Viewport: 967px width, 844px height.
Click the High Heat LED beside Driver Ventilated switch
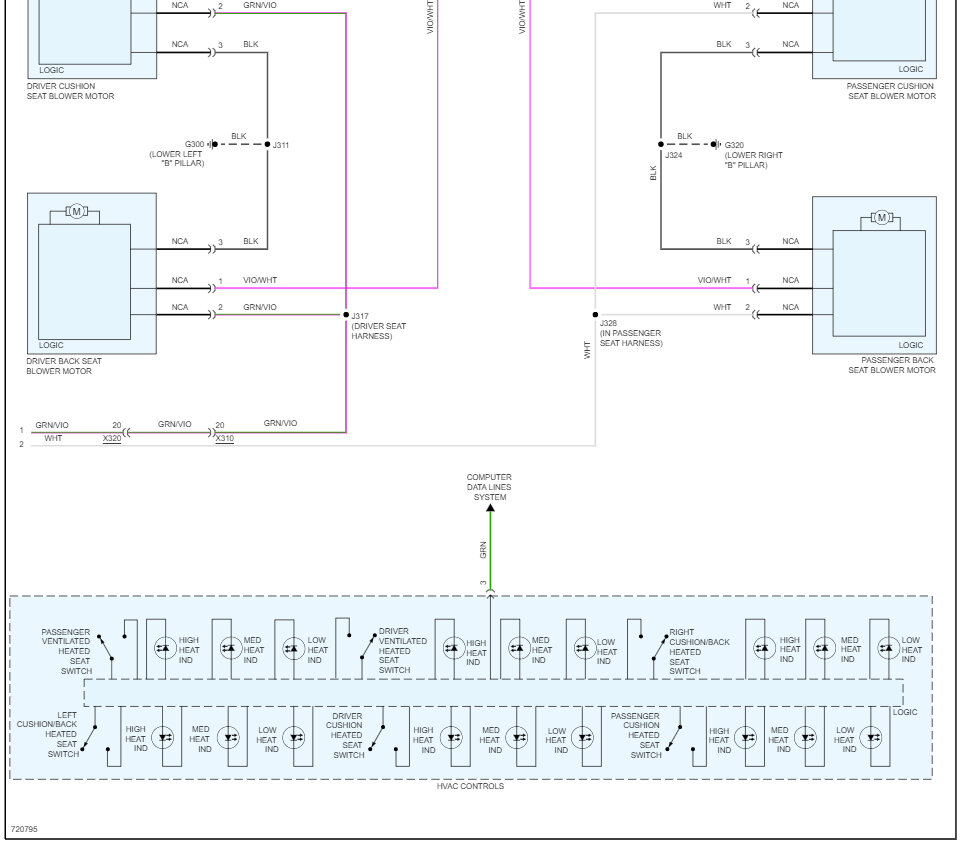pyautogui.click(x=454, y=648)
